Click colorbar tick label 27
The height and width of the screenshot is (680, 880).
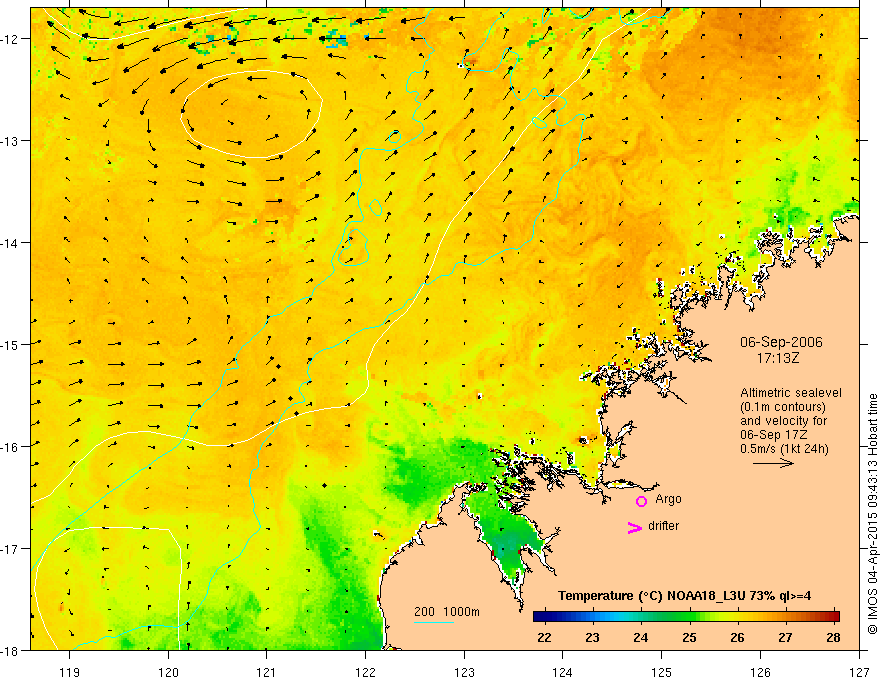pyautogui.click(x=785, y=637)
